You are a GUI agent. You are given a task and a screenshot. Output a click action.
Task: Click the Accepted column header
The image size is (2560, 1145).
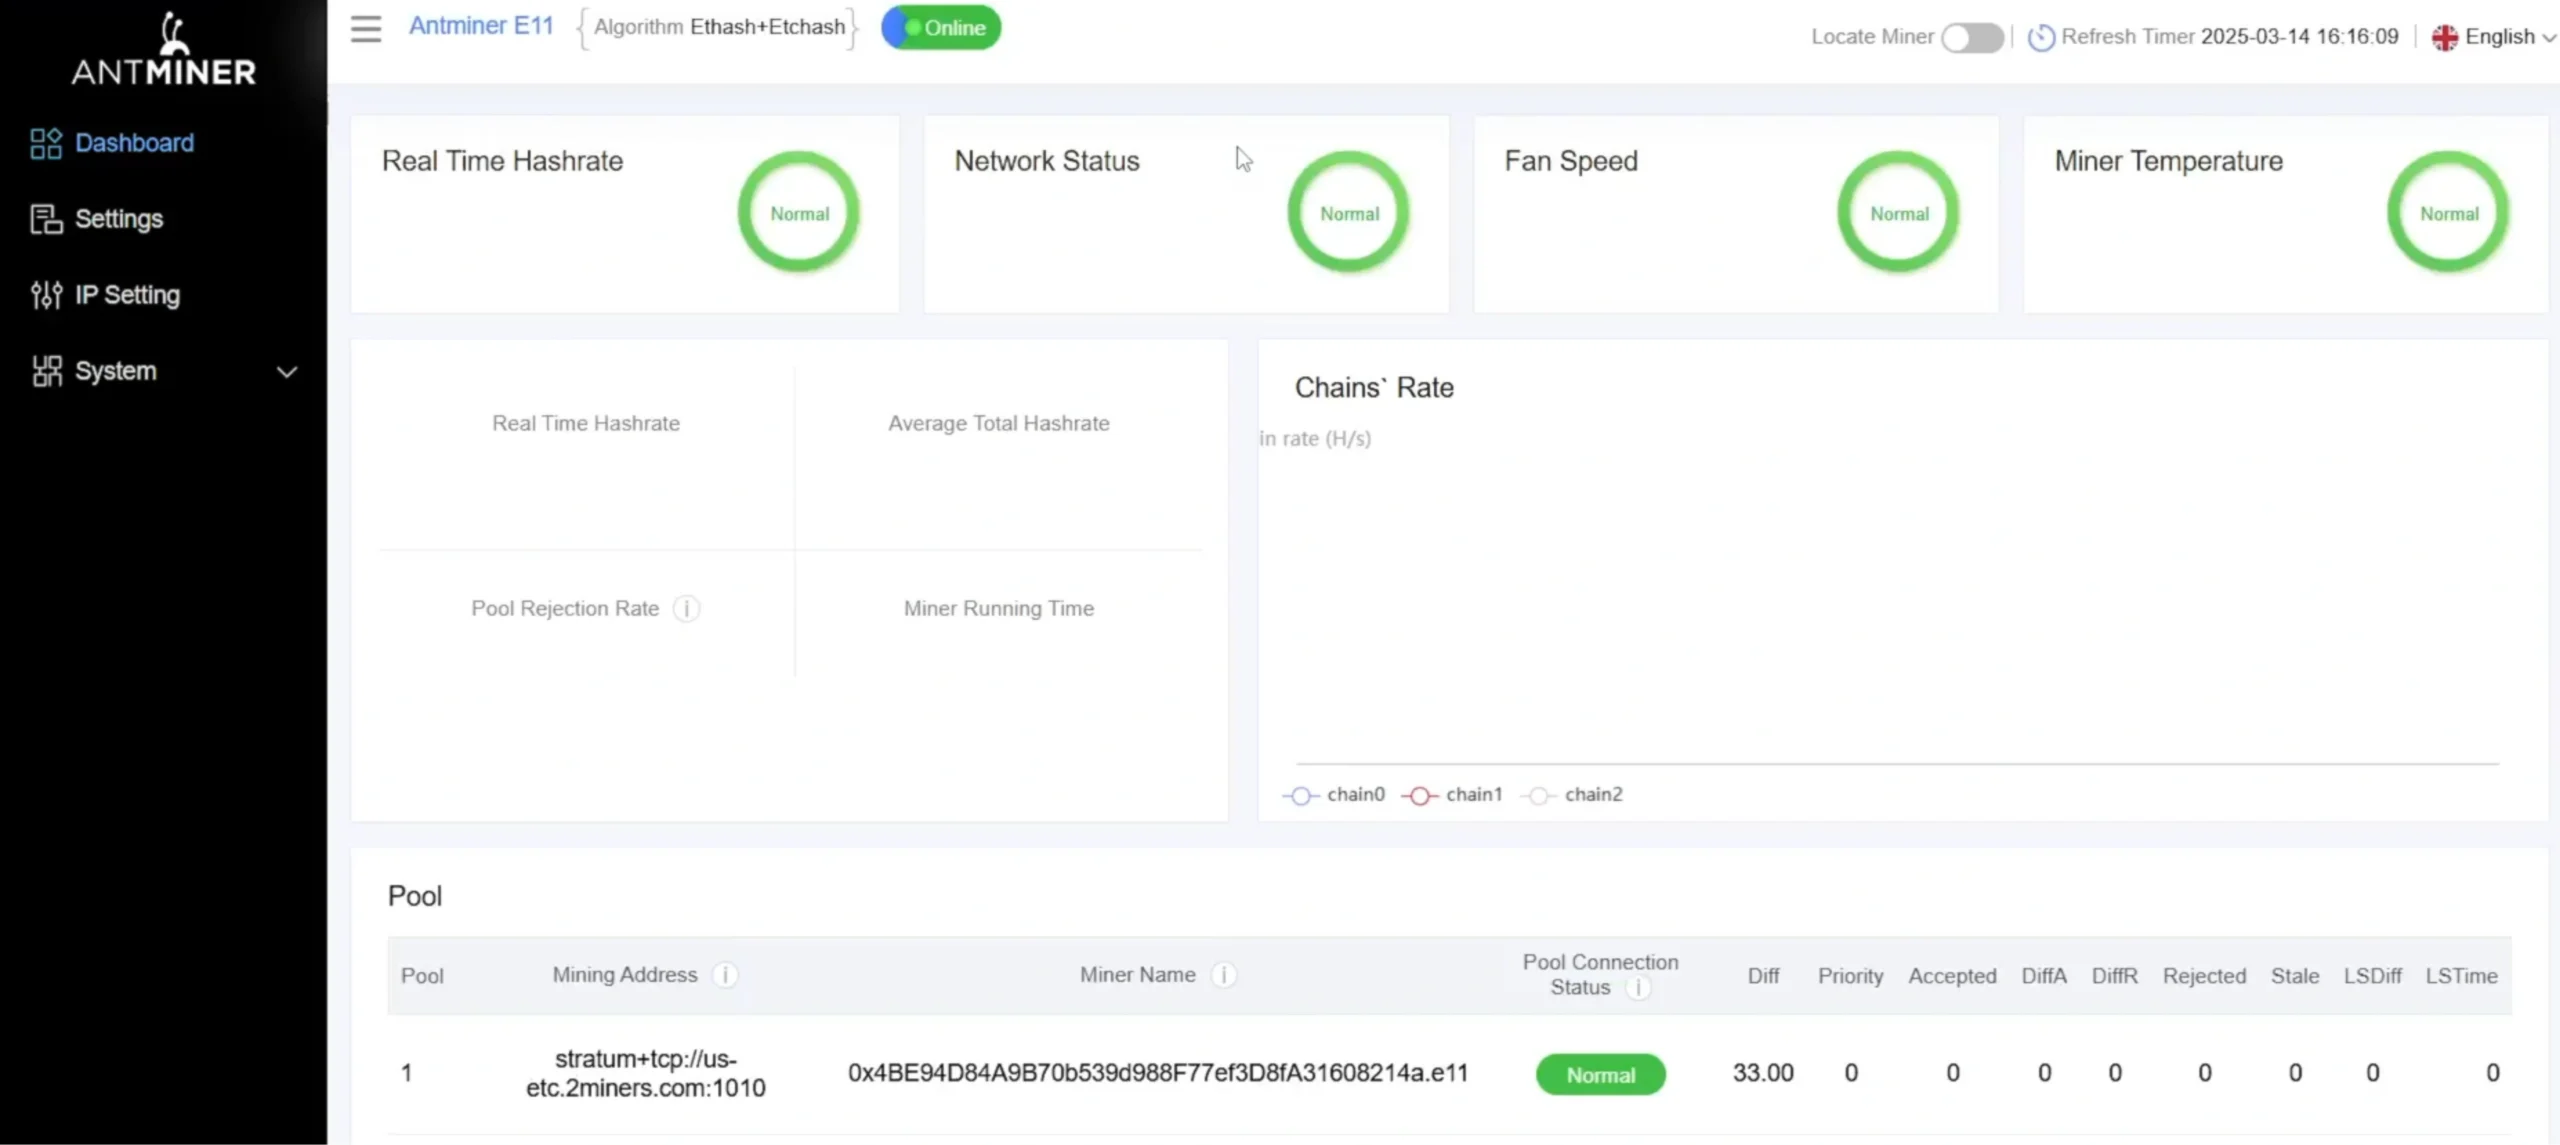pos(1952,976)
